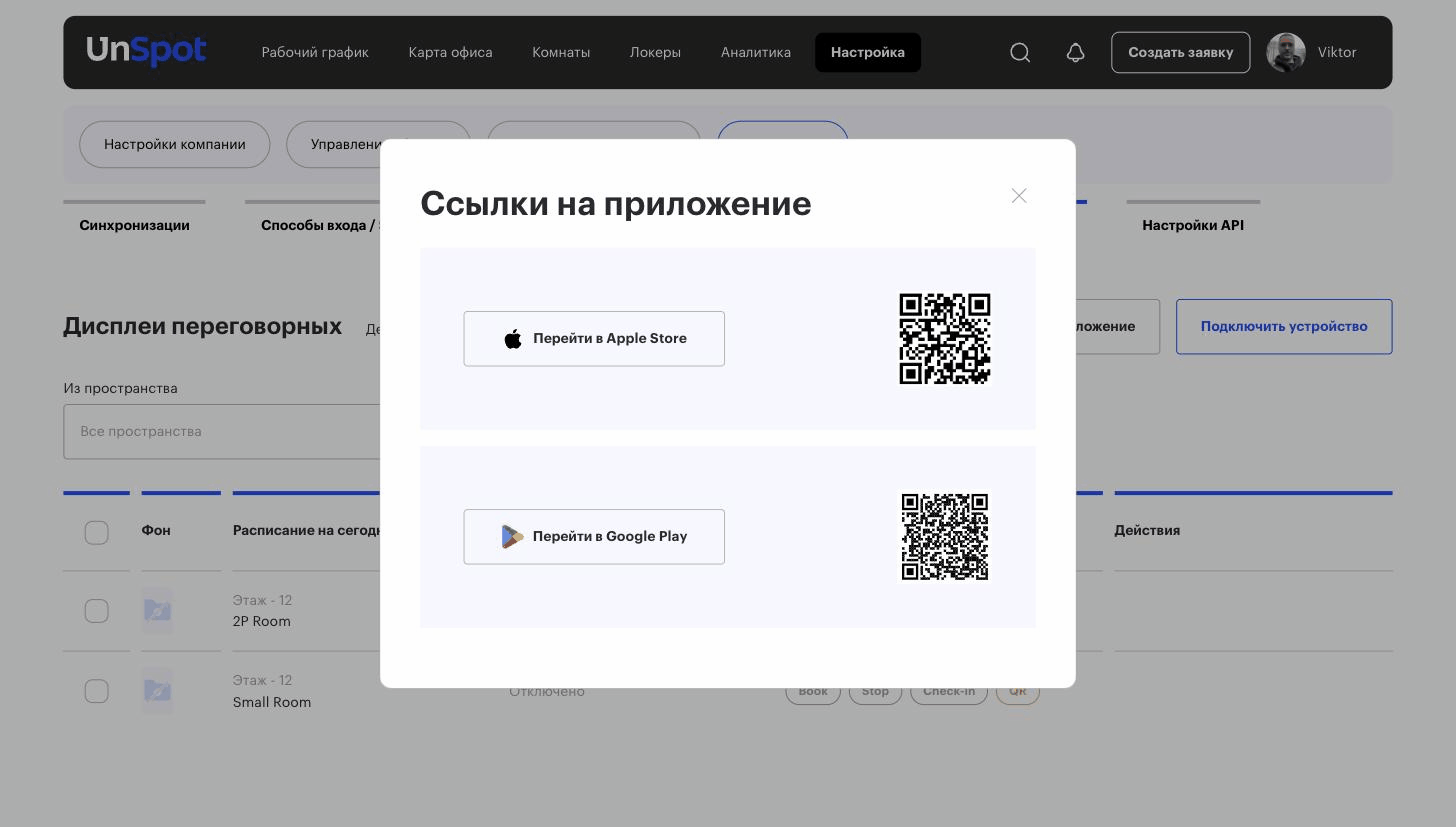Go to Карта офиса menu
Screen dimensions: 1456x827
click(x=450, y=52)
